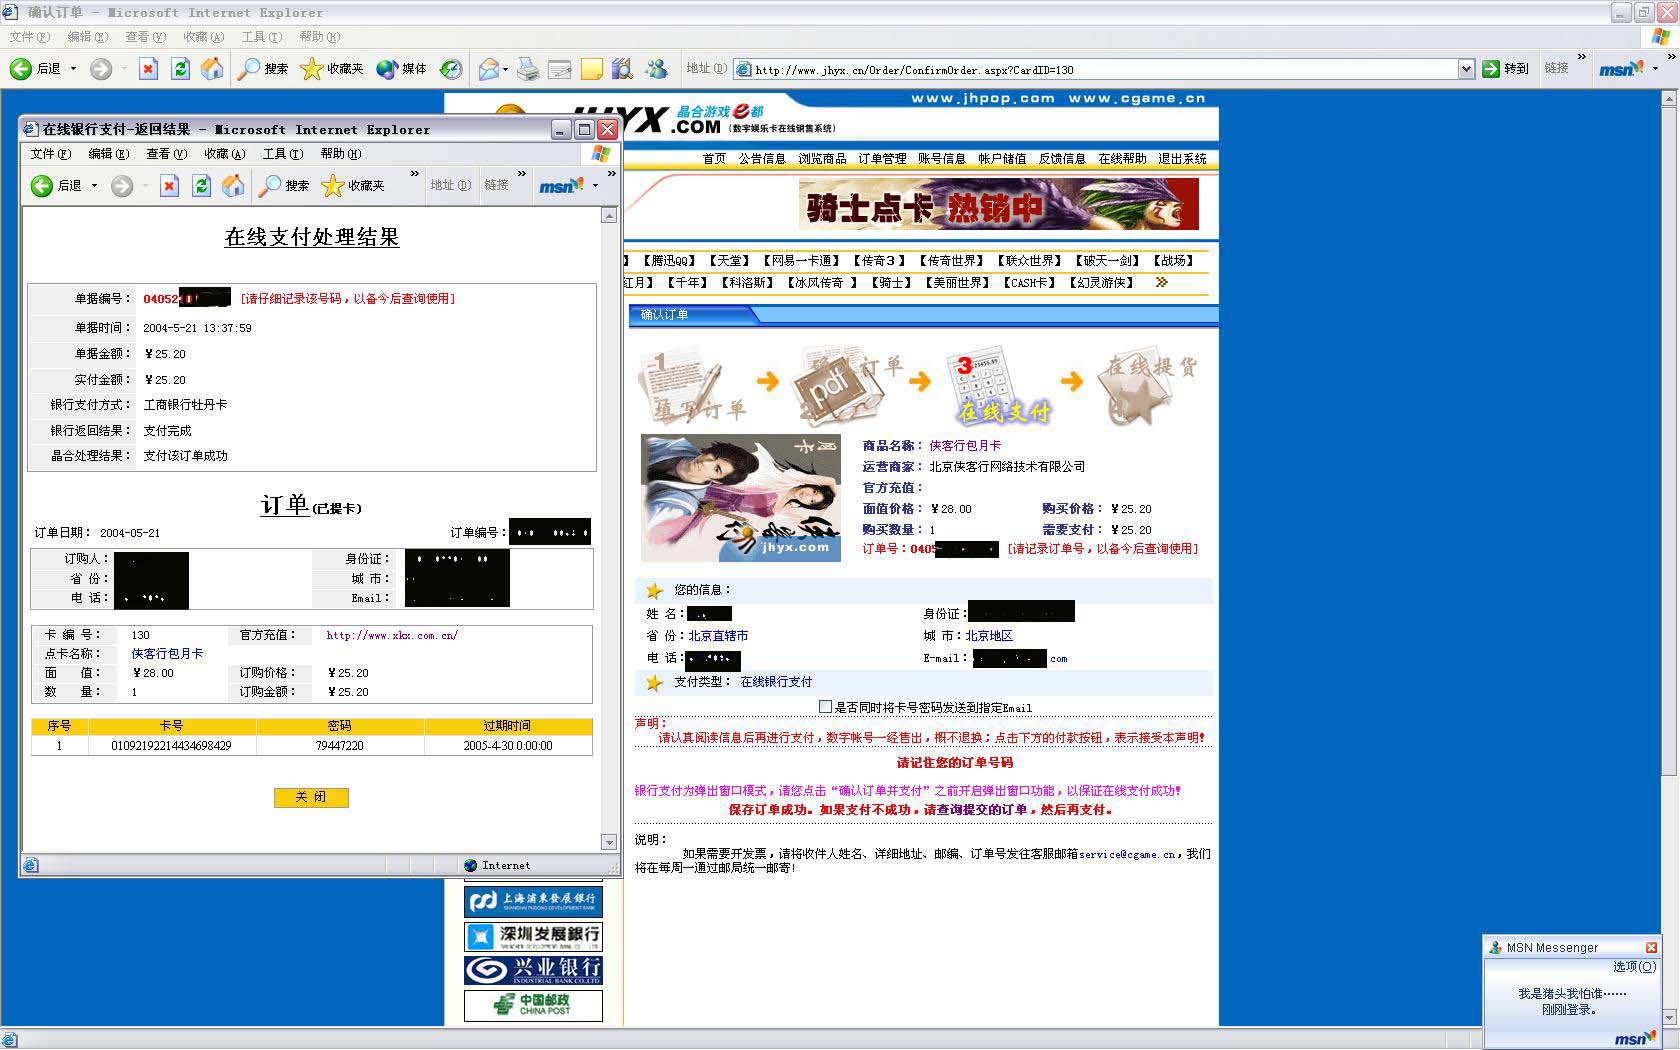Click Messenger people icon in main toolbar
This screenshot has width=1680, height=1050.
pyautogui.click(x=656, y=68)
